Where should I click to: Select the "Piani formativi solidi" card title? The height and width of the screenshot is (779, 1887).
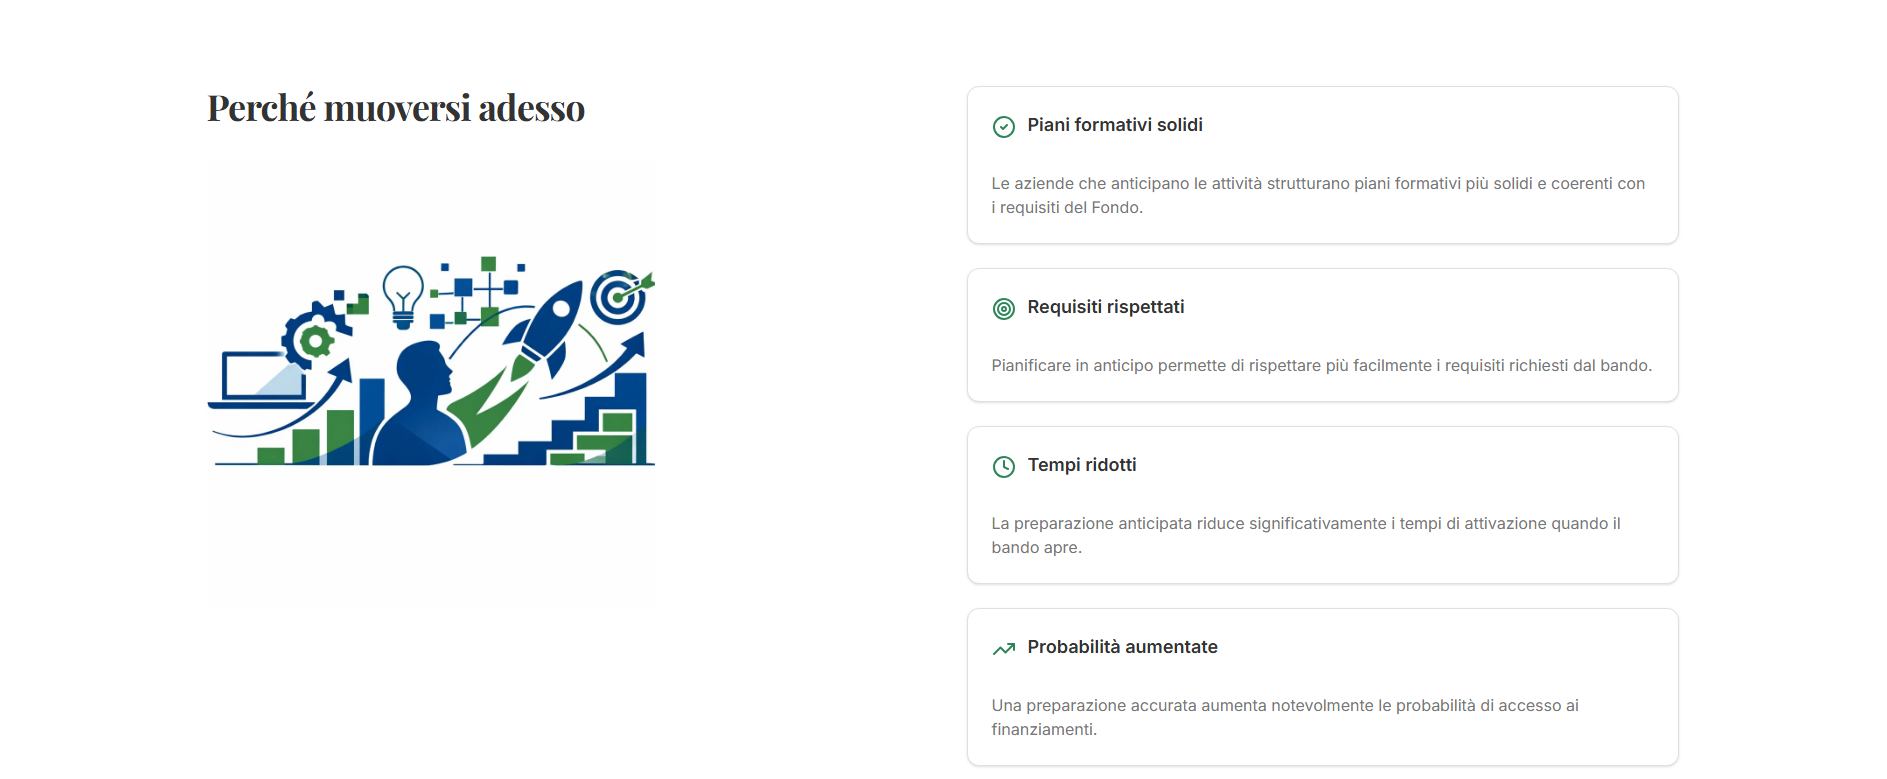[1114, 125]
